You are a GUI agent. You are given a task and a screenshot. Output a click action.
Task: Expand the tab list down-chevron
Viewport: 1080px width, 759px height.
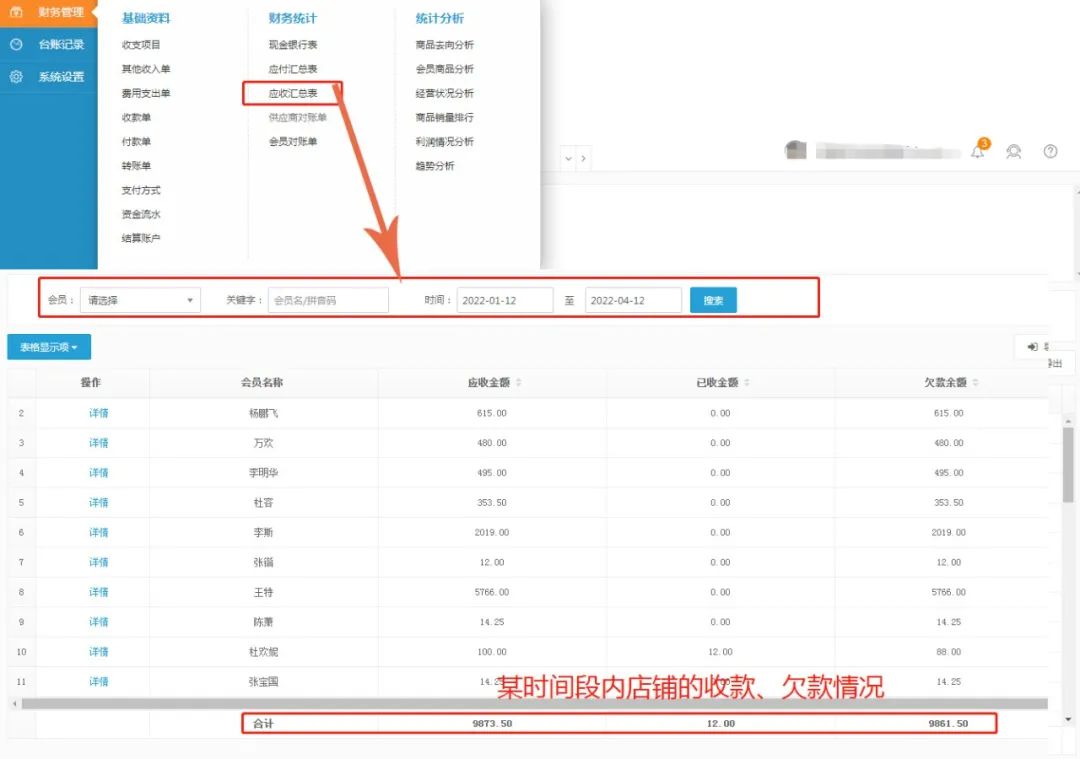568,158
